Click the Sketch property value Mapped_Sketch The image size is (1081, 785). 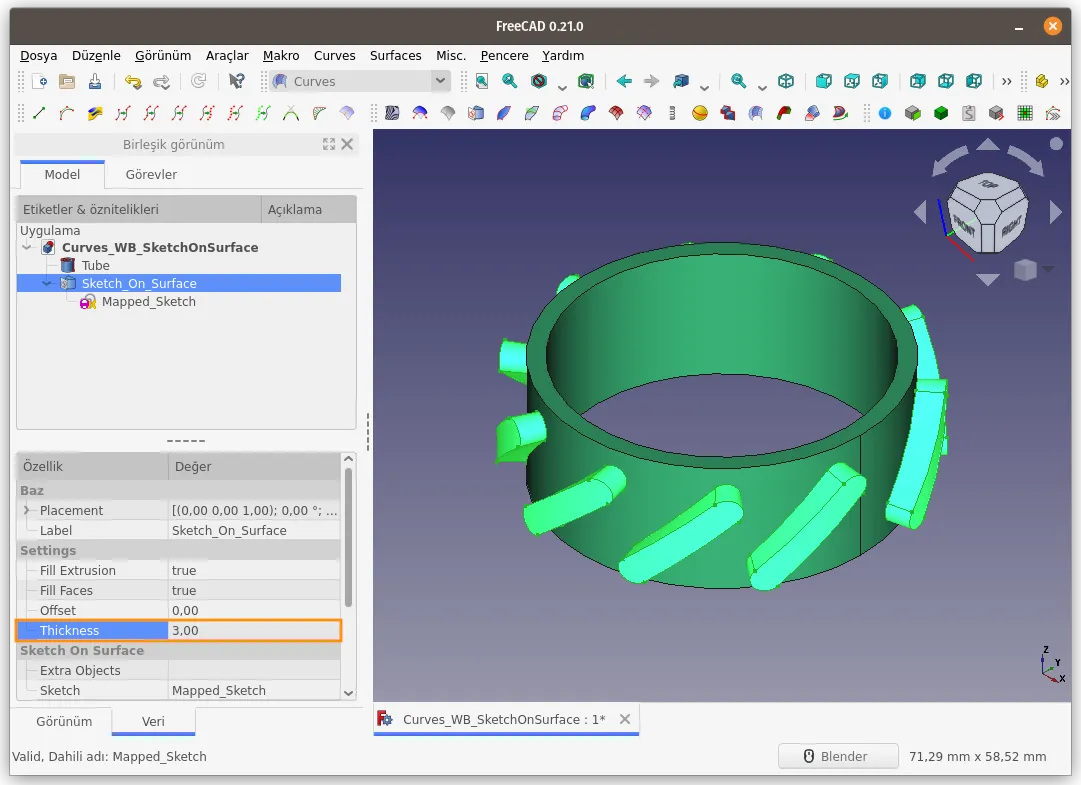point(254,690)
